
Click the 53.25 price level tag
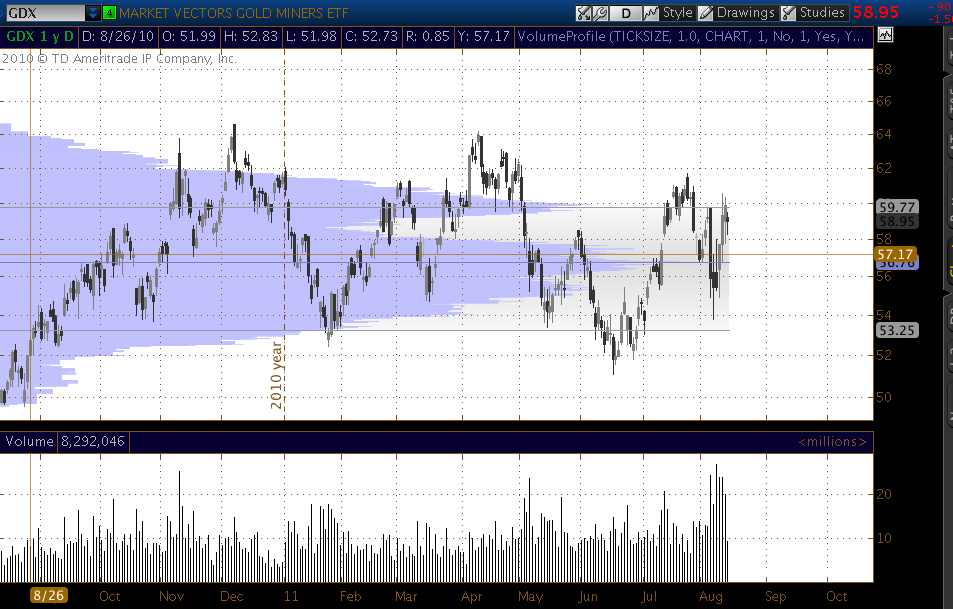[x=896, y=329]
